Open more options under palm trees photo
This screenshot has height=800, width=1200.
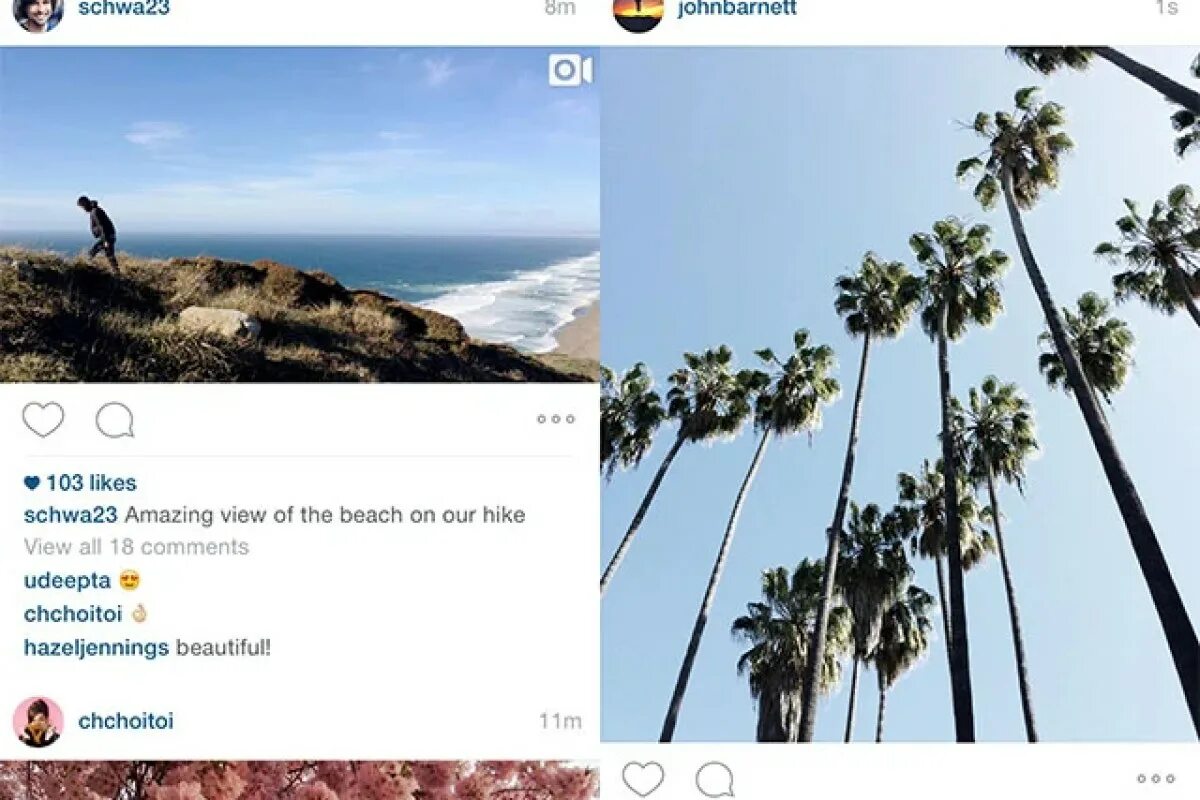pos(1156,779)
